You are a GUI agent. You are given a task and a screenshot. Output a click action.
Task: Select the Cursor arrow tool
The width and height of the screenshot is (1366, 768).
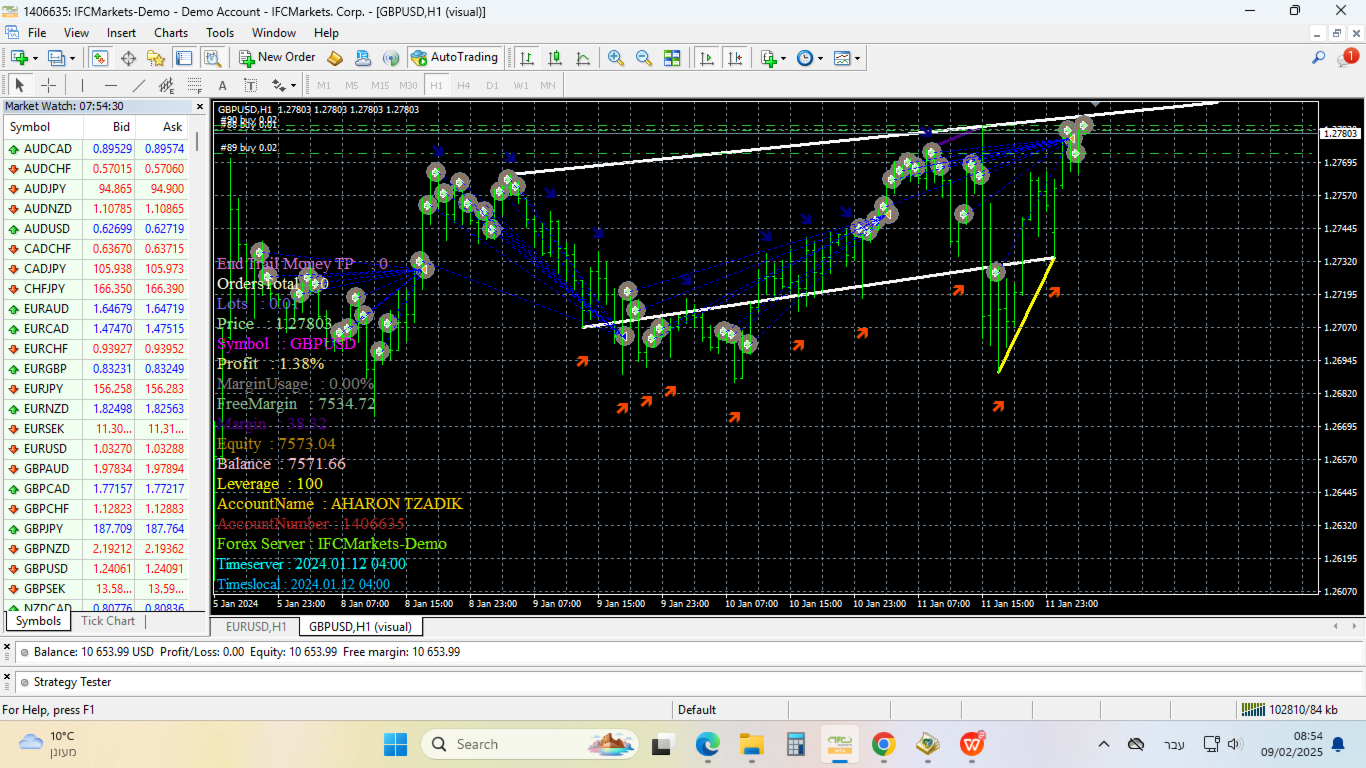pos(19,85)
